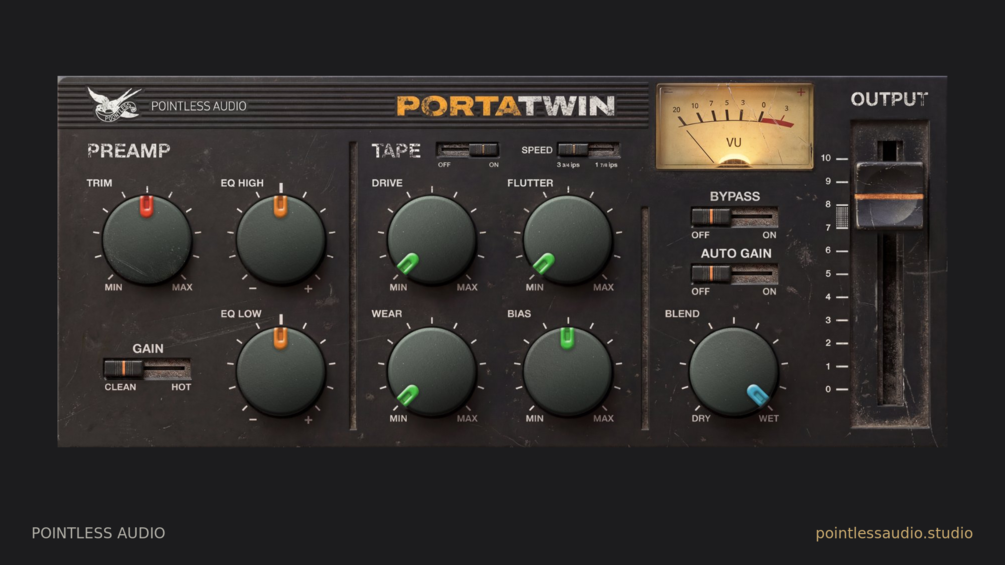Click the DRY label under Blend knob
Image resolution: width=1005 pixels, height=565 pixels.
point(701,418)
